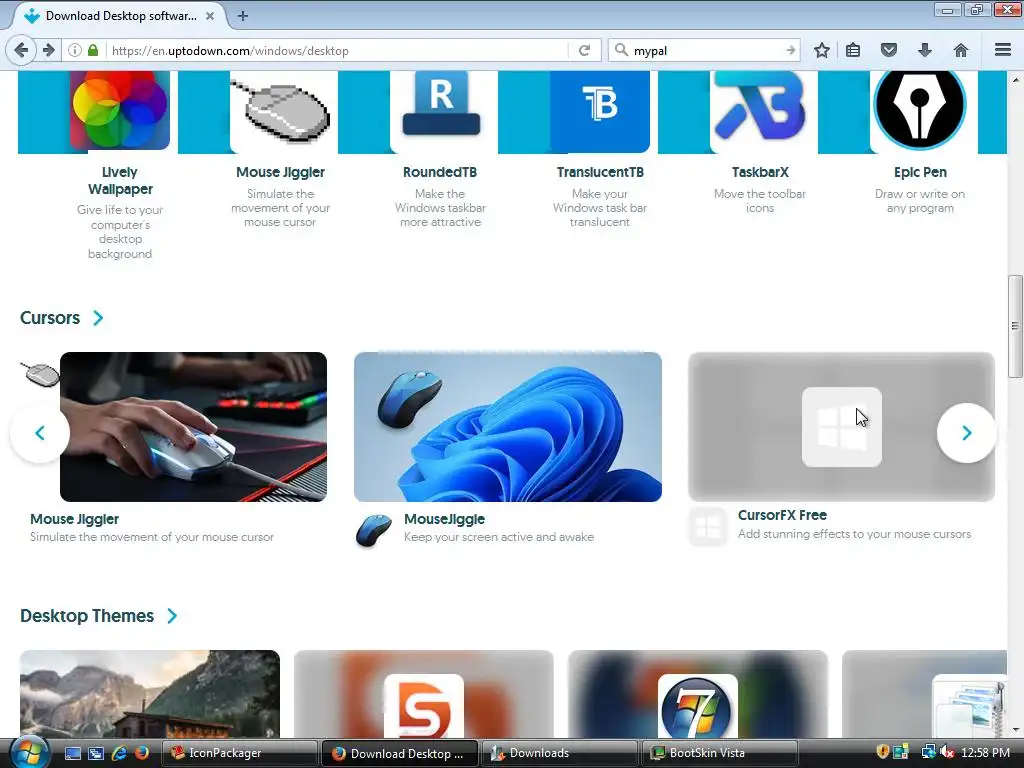Open the mountain cabin theme thumbnail
The width and height of the screenshot is (1024, 768).
(x=150, y=694)
